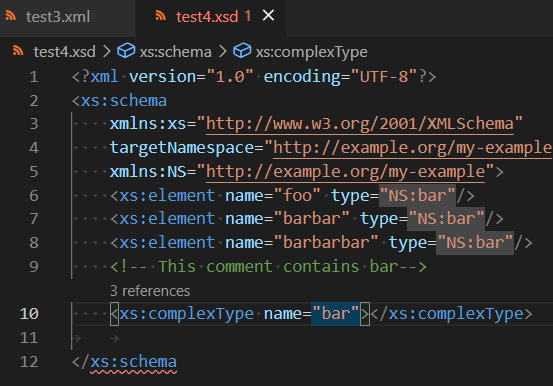Open the xs:schema breadcrumb dropdown

[176, 52]
